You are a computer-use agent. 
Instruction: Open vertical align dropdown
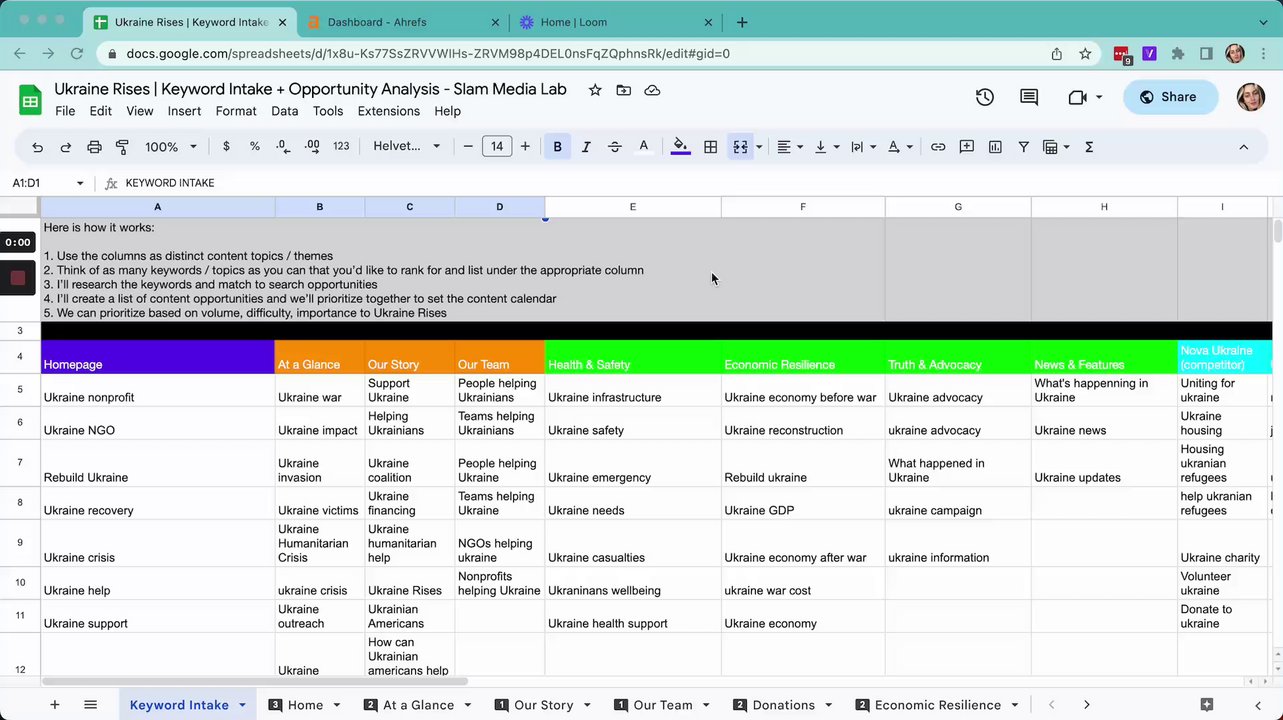(x=825, y=147)
